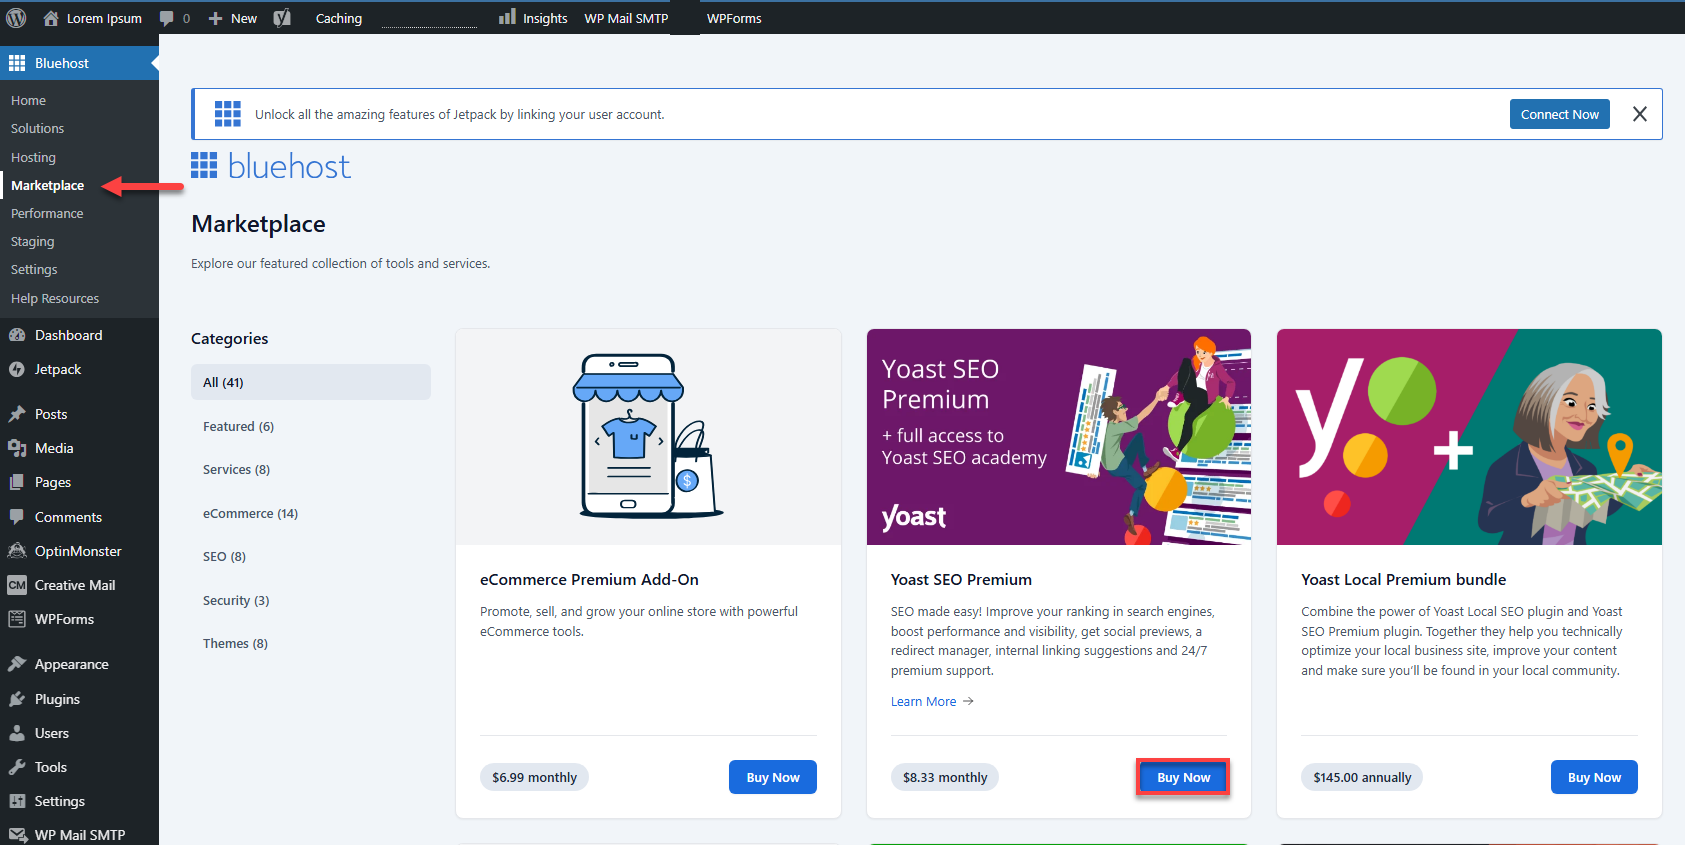Click the bluehost logo above Marketplace
The width and height of the screenshot is (1685, 845).
271,166
